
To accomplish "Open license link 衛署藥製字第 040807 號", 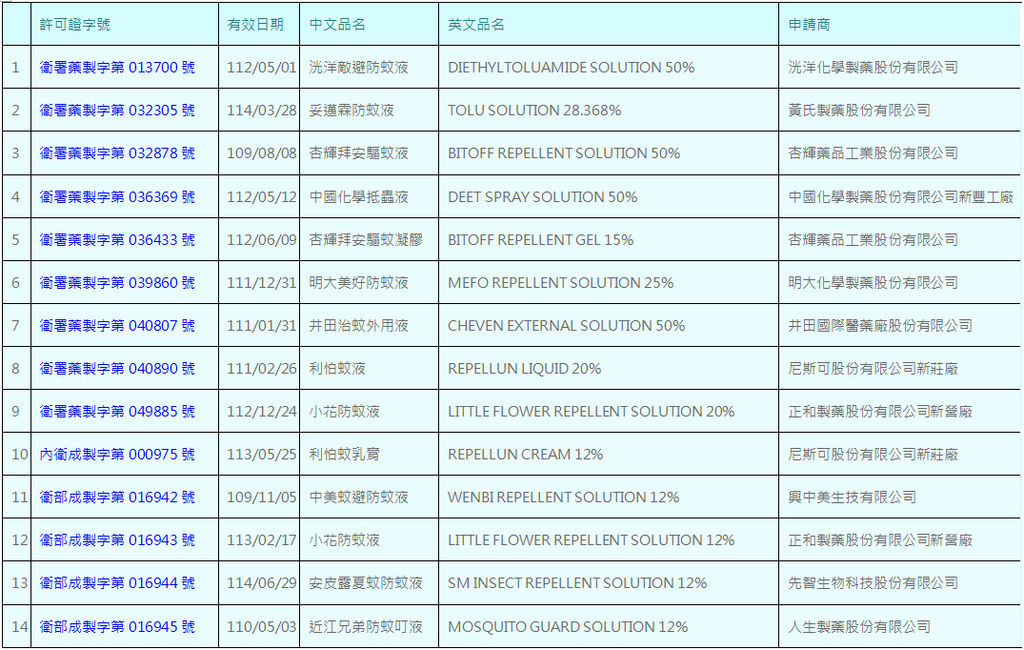I will (x=117, y=325).
